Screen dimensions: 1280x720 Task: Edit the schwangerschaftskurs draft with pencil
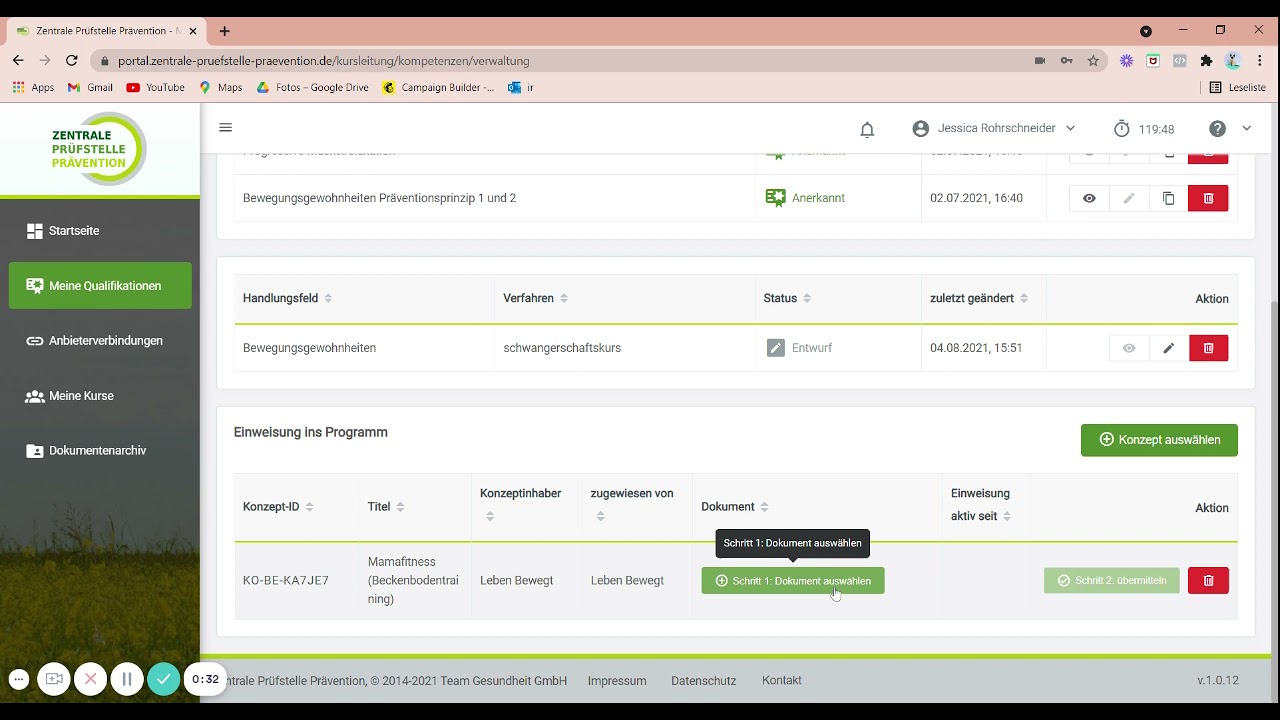(1168, 348)
